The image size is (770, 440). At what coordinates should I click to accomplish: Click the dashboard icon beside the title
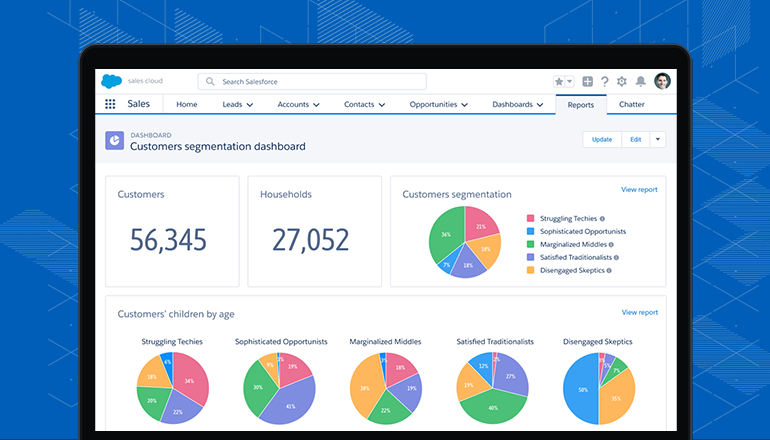point(114,140)
